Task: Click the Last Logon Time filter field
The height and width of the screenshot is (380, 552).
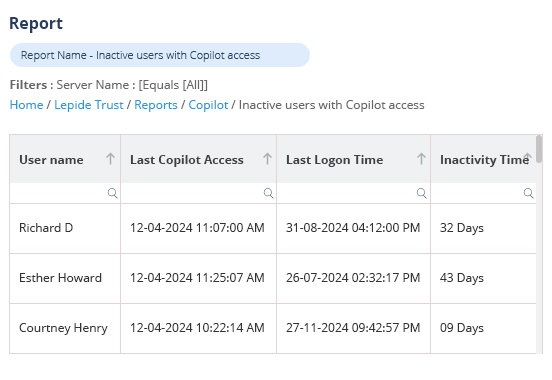Action: point(353,193)
